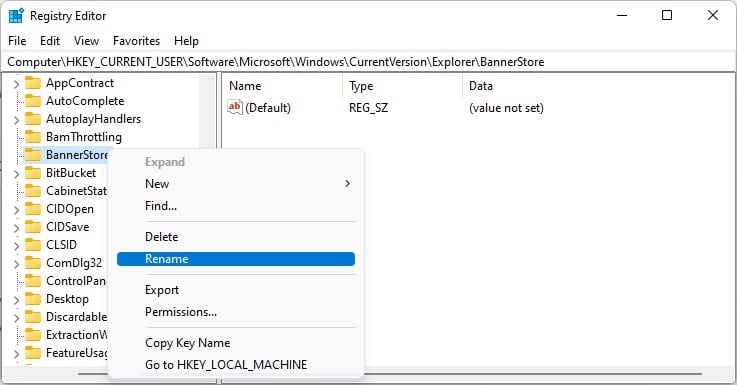This screenshot has width=737, height=385.
Task: Click the BannerStore folder icon
Action: pyautogui.click(x=32, y=155)
